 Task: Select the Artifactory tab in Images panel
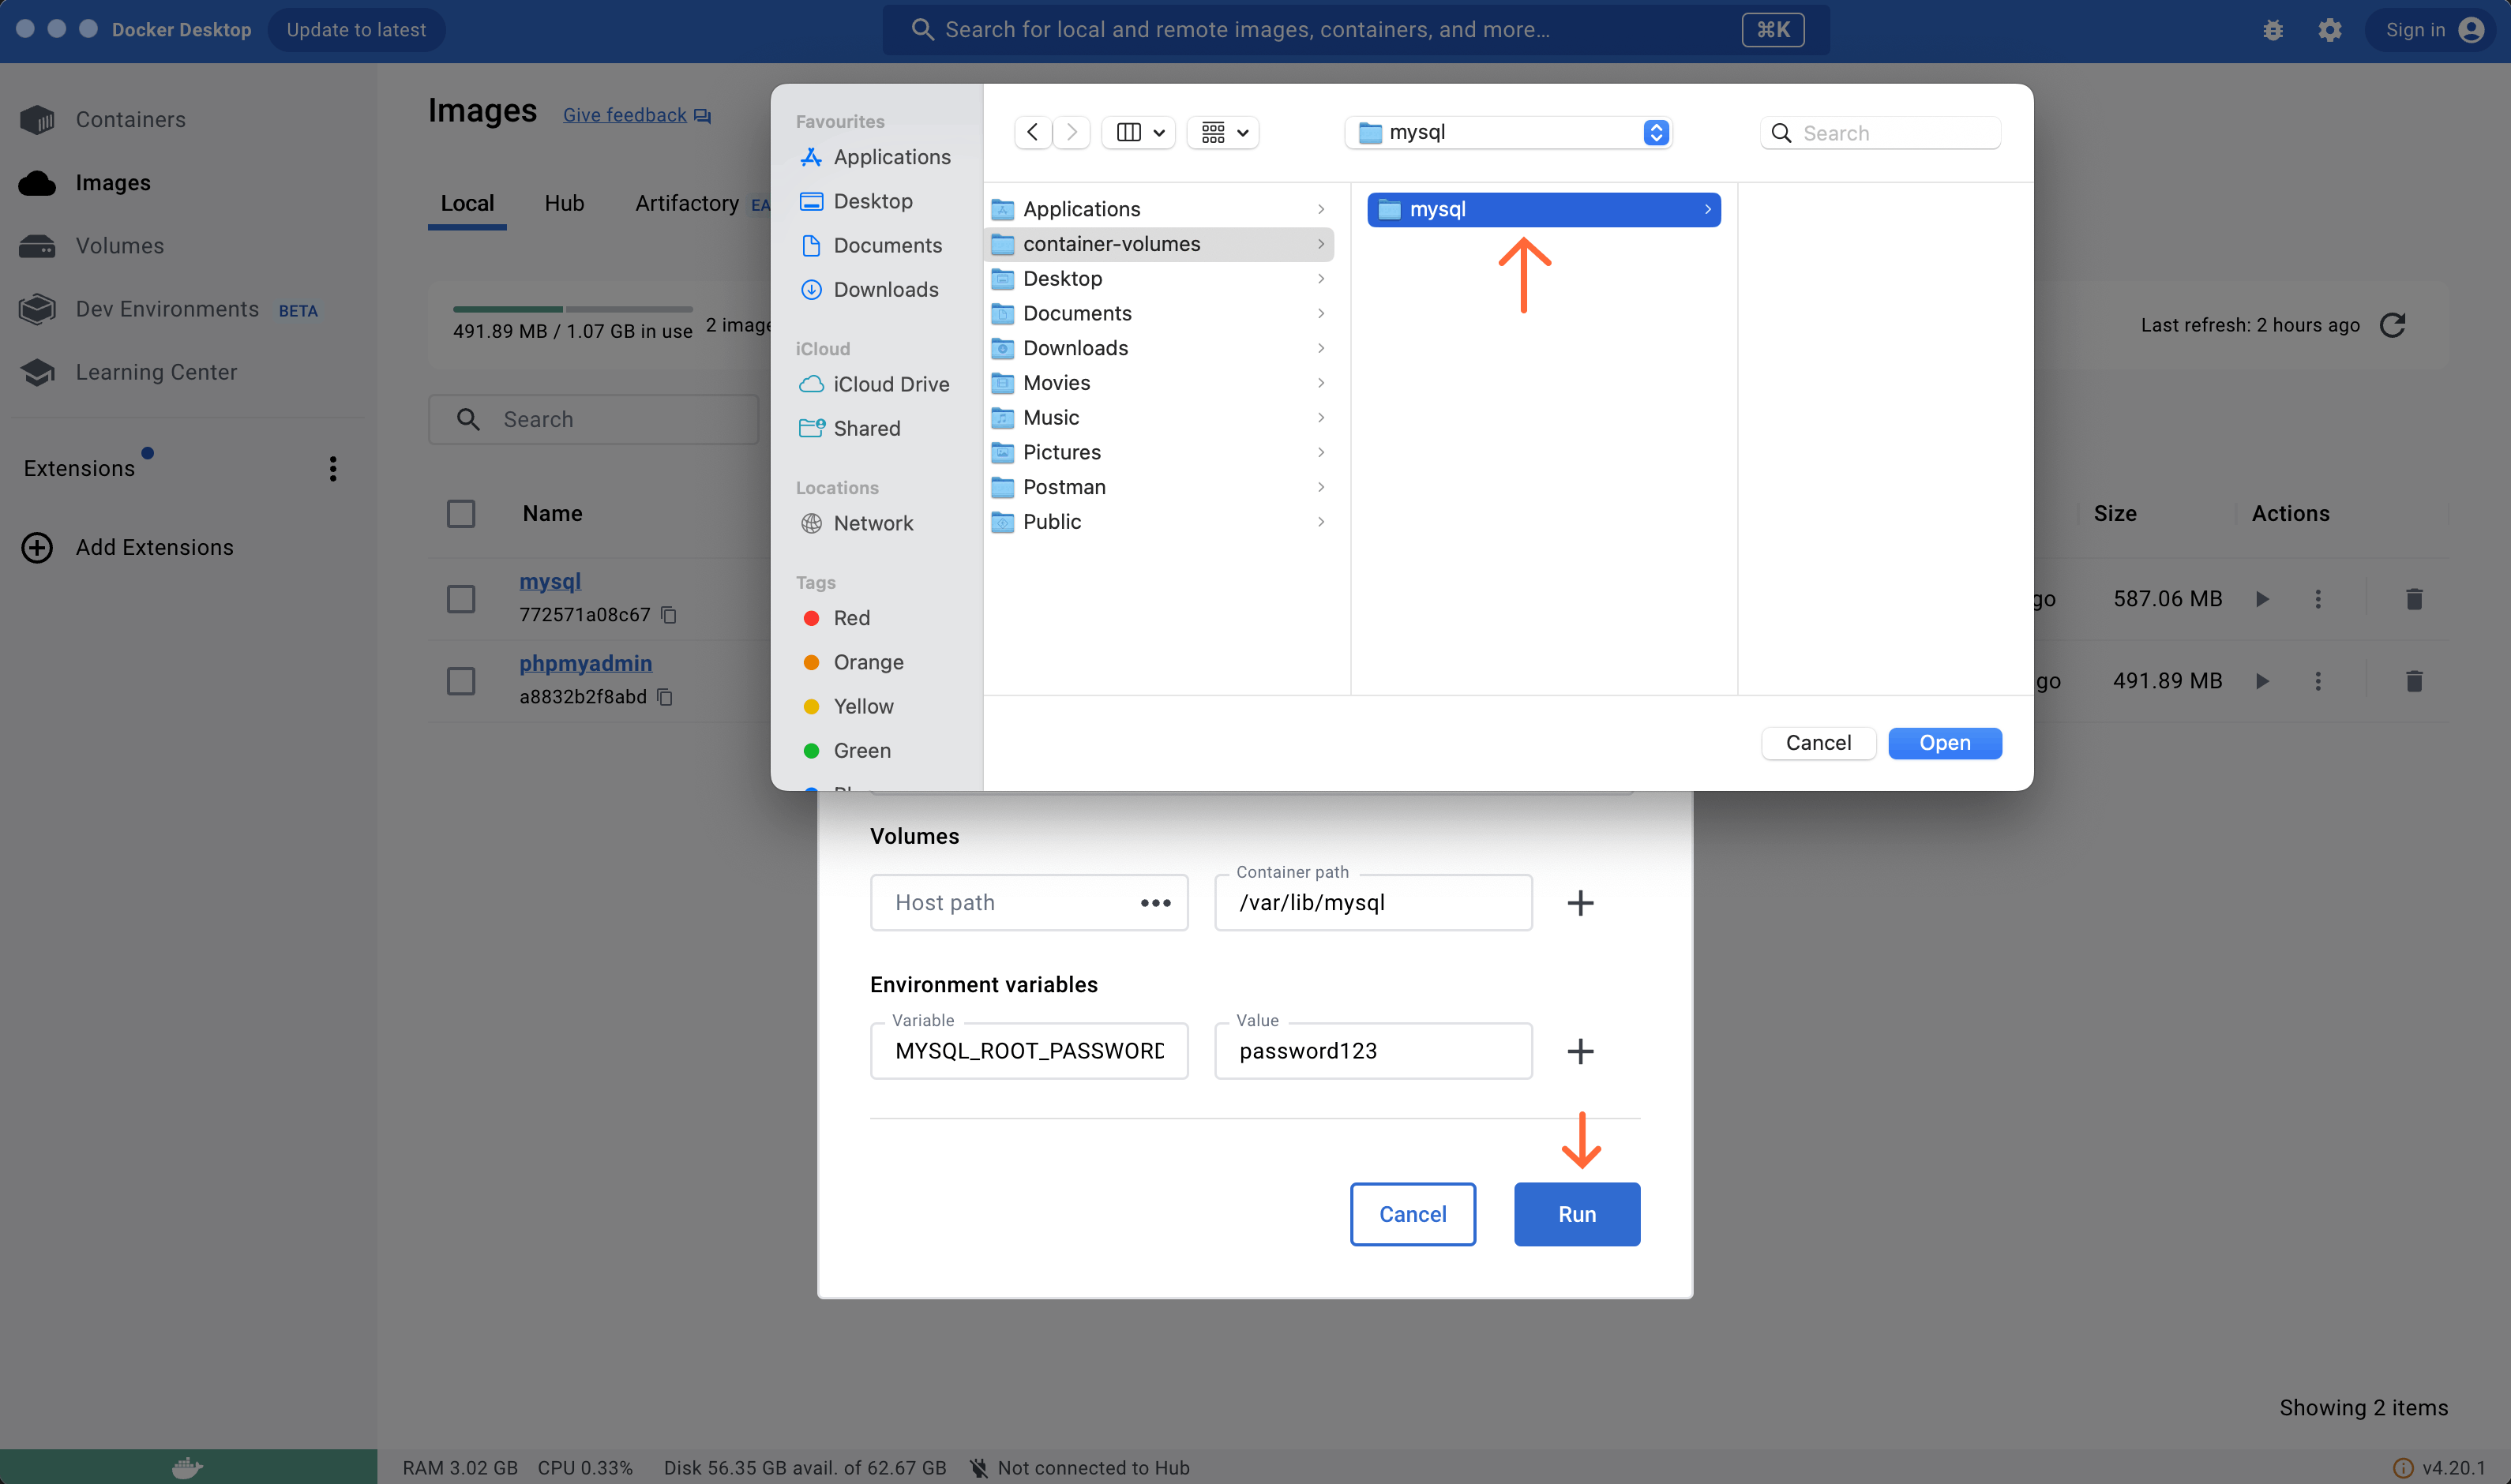point(685,201)
